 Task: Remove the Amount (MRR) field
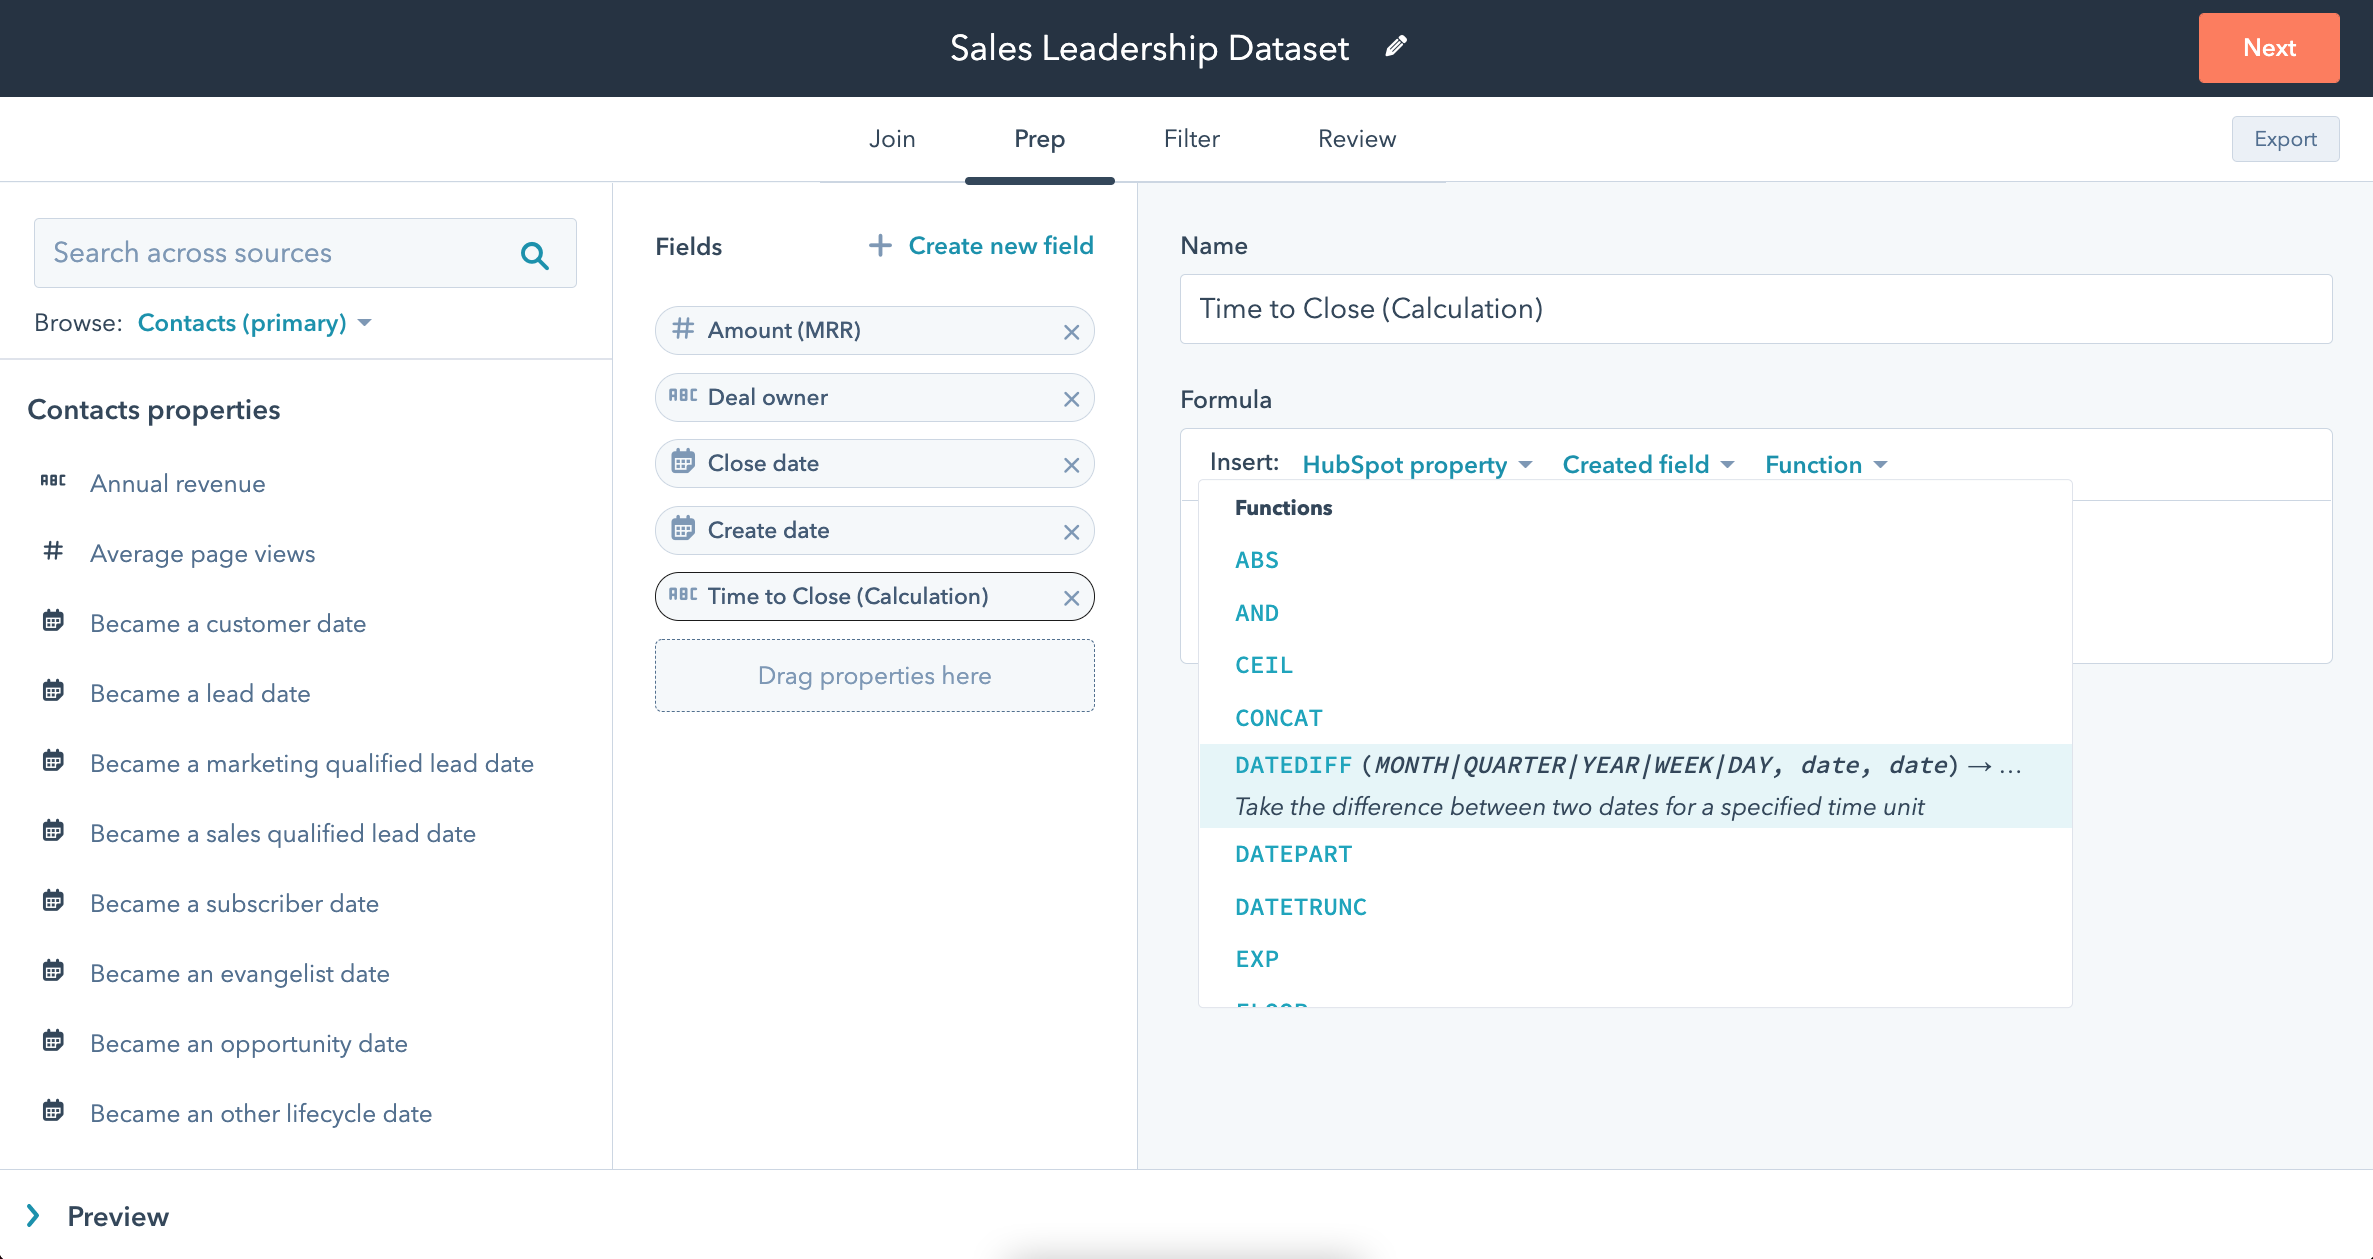pos(1071,332)
